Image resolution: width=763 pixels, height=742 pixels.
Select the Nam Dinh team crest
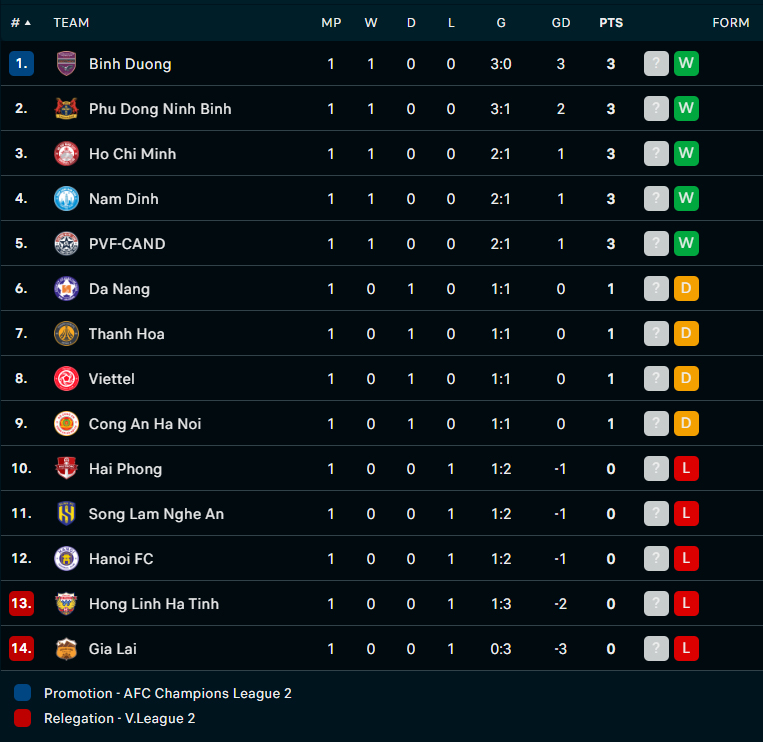point(66,199)
